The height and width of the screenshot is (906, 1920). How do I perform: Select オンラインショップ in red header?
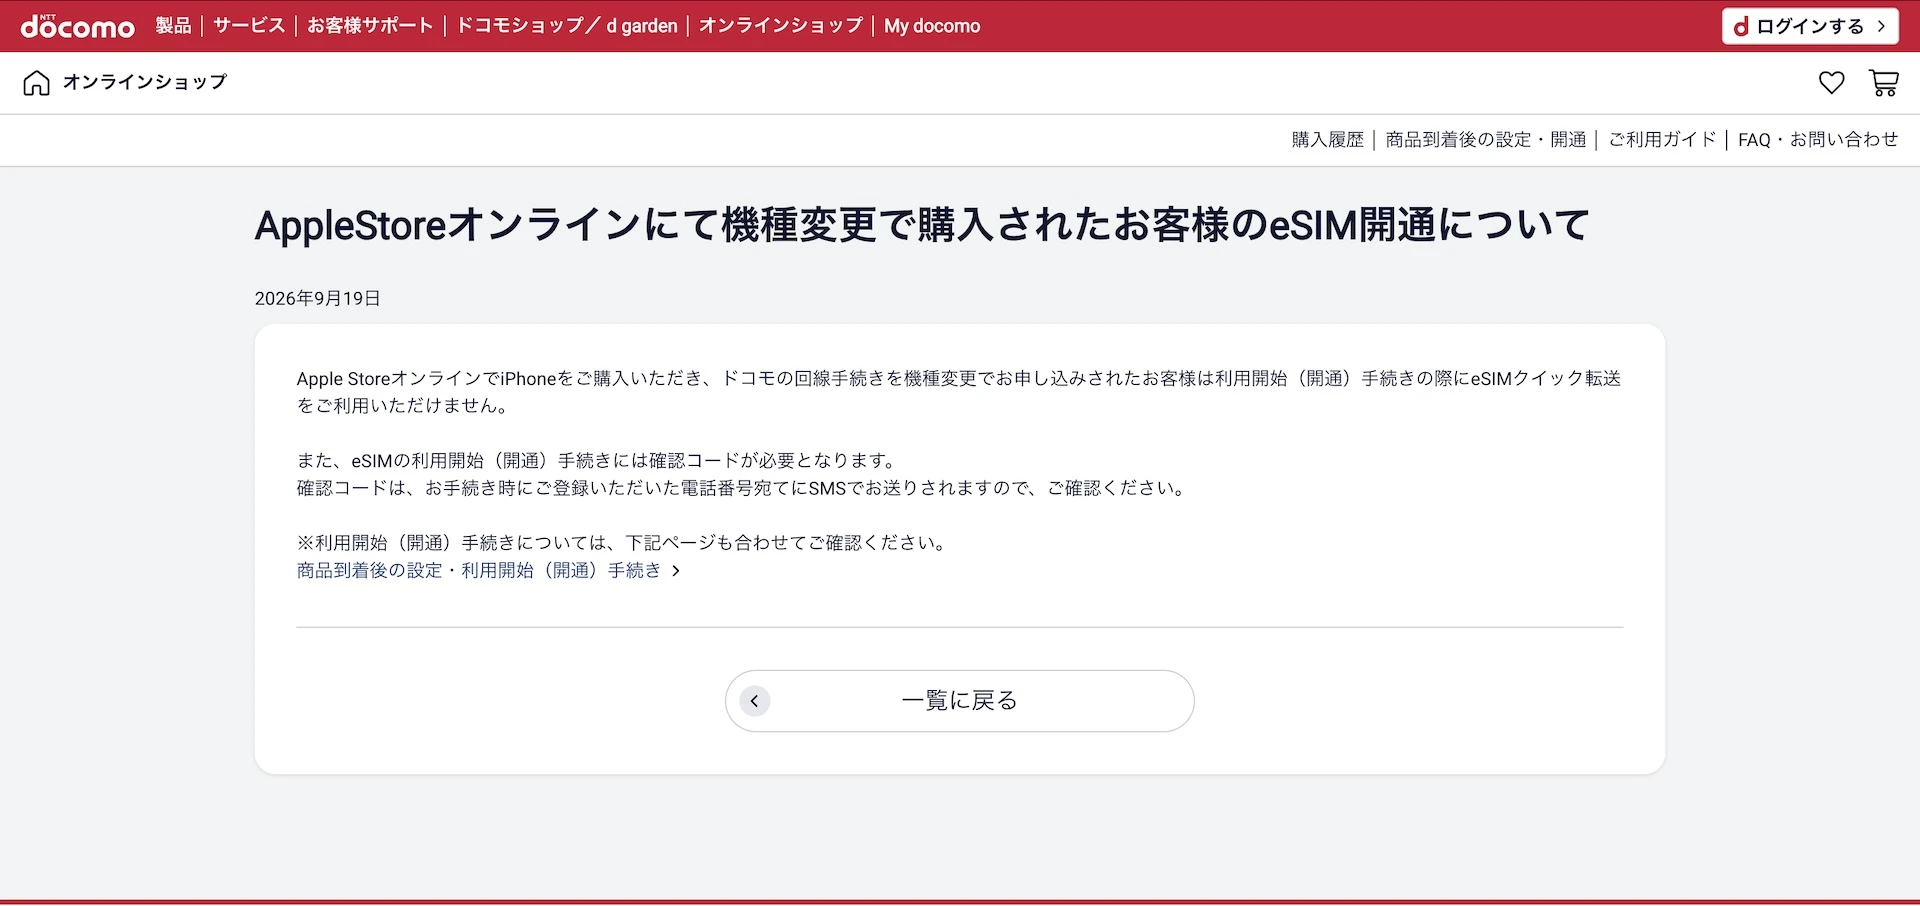click(x=780, y=26)
